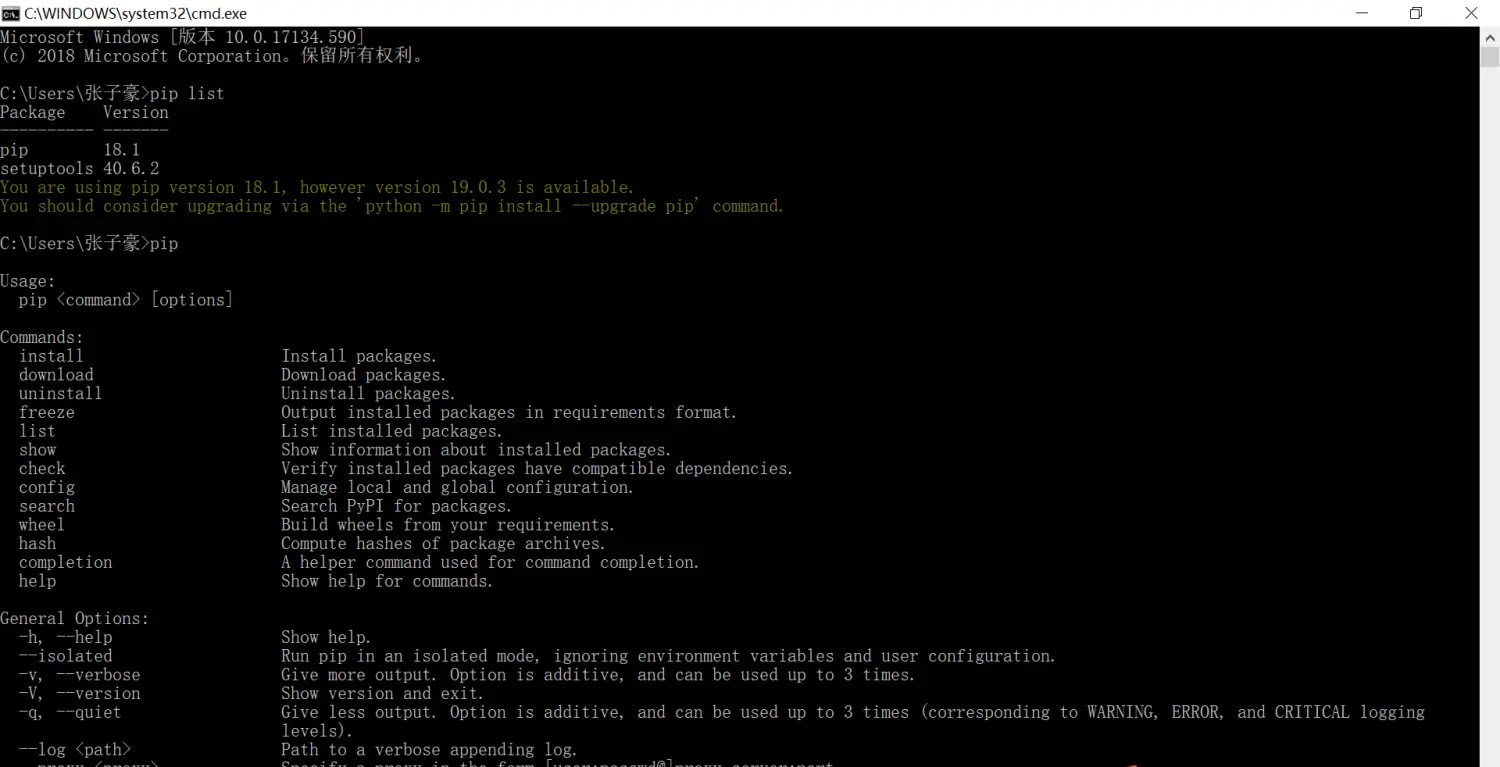This screenshot has width=1500, height=767.
Task: Click 'pip <command> [options]' usage line
Action: click(x=125, y=300)
